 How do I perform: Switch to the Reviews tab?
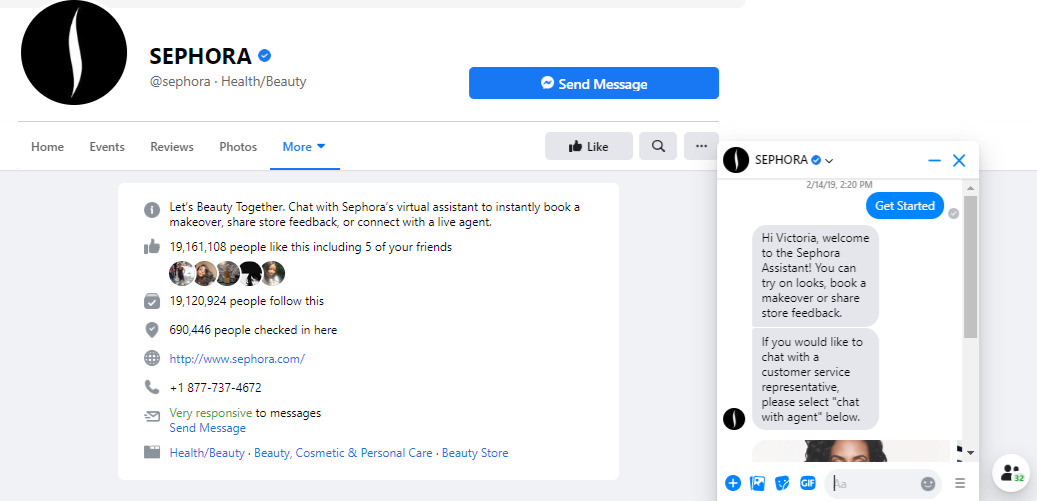point(172,147)
